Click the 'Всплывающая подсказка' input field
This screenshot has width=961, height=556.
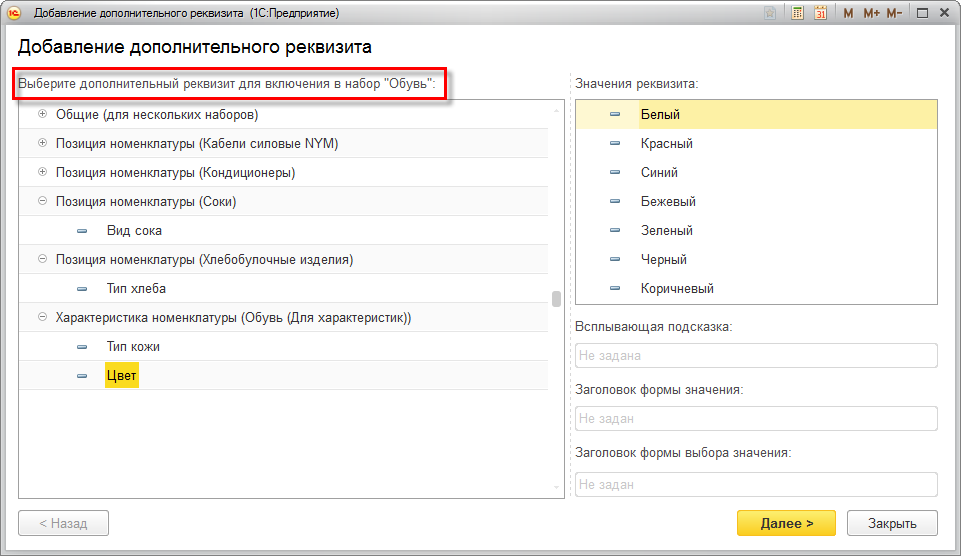coord(756,355)
